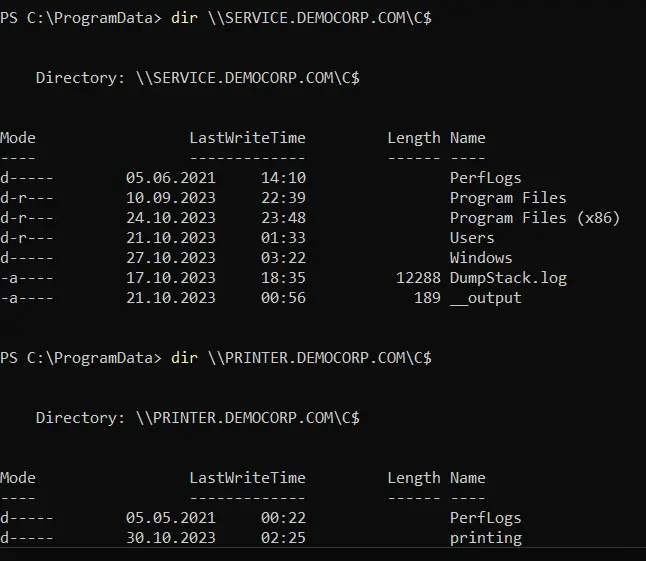Click the mode attributes of the DumpStack.log row
The width and height of the screenshot is (646, 561).
[27, 278]
